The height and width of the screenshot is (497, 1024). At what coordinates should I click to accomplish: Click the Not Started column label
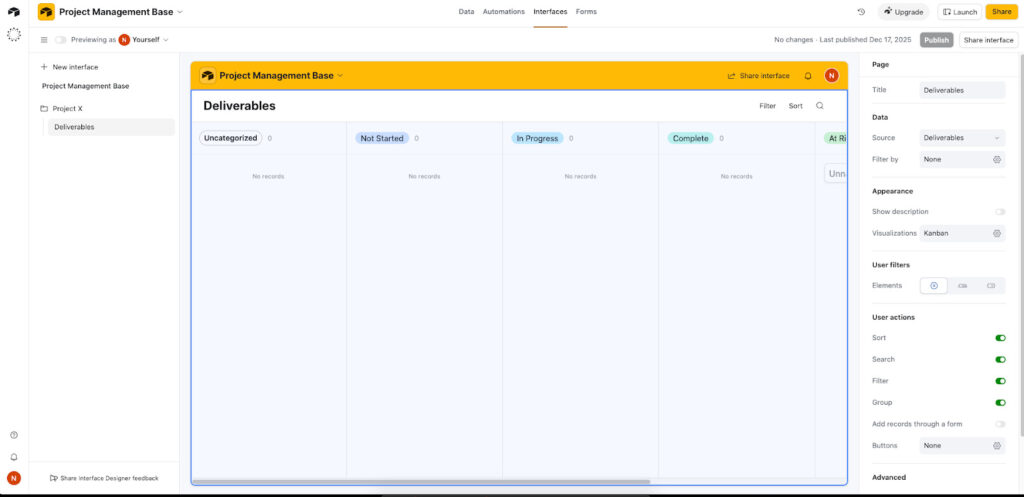[x=382, y=138]
